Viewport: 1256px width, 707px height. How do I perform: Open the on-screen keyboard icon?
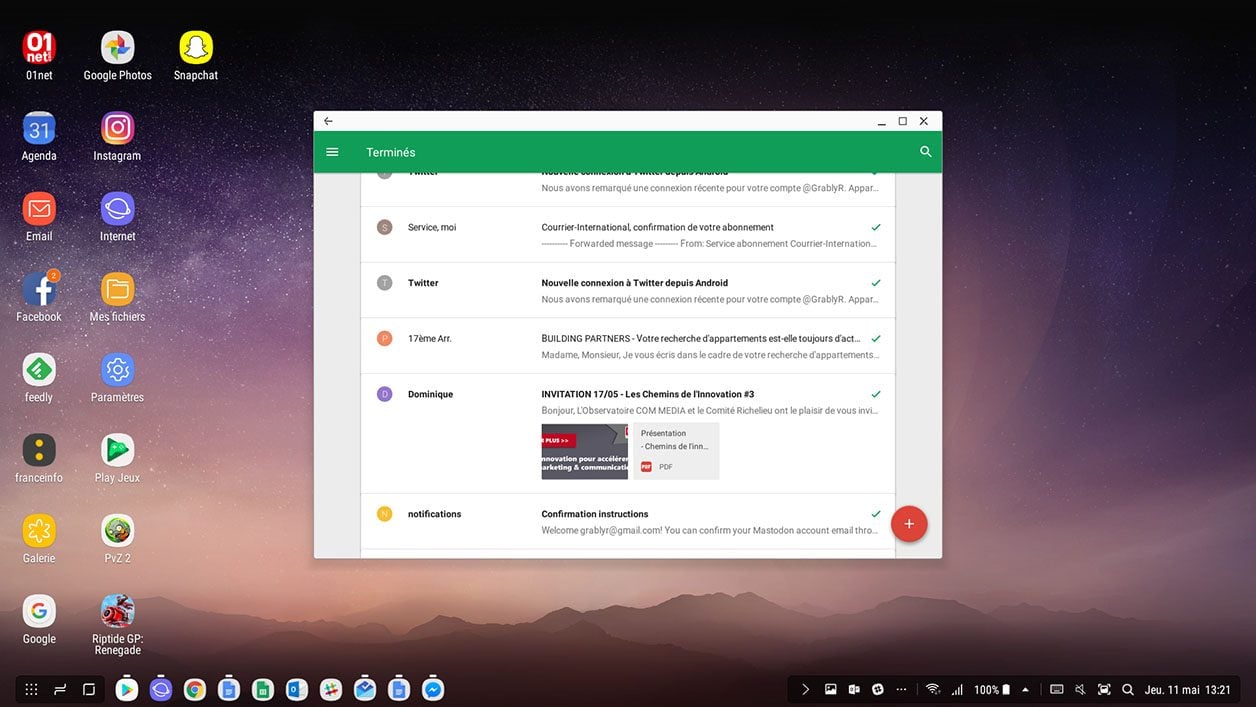1056,689
